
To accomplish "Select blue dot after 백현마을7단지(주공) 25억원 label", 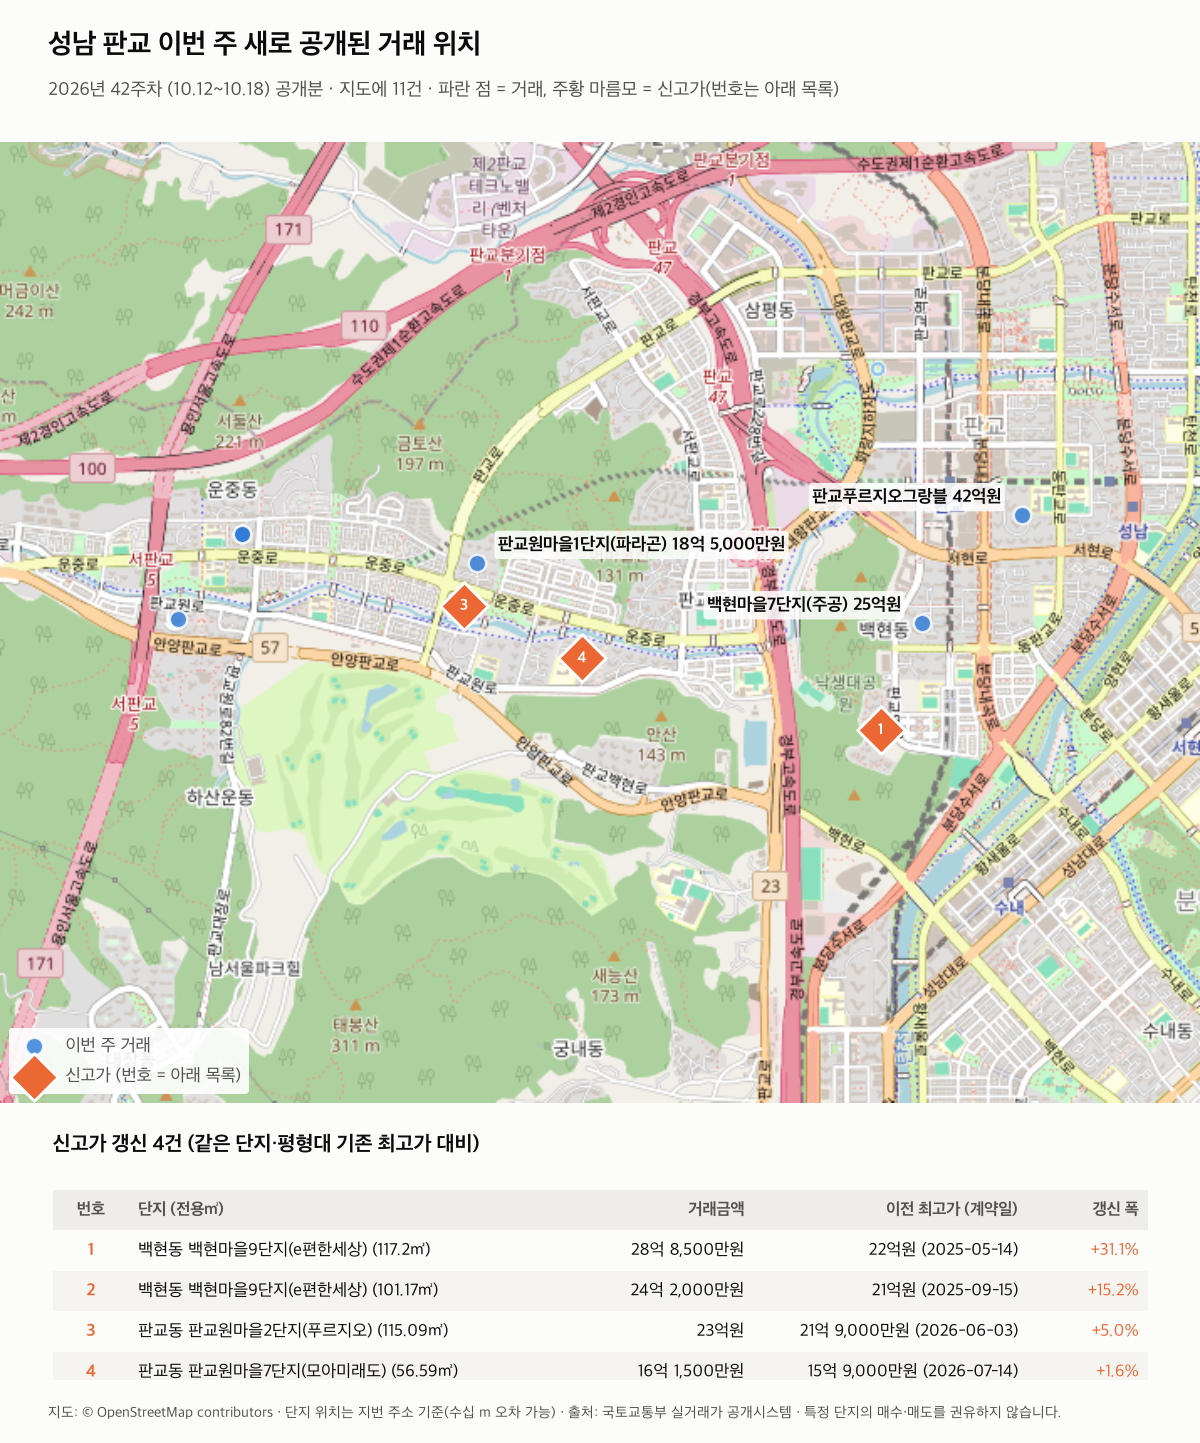I will click(923, 623).
